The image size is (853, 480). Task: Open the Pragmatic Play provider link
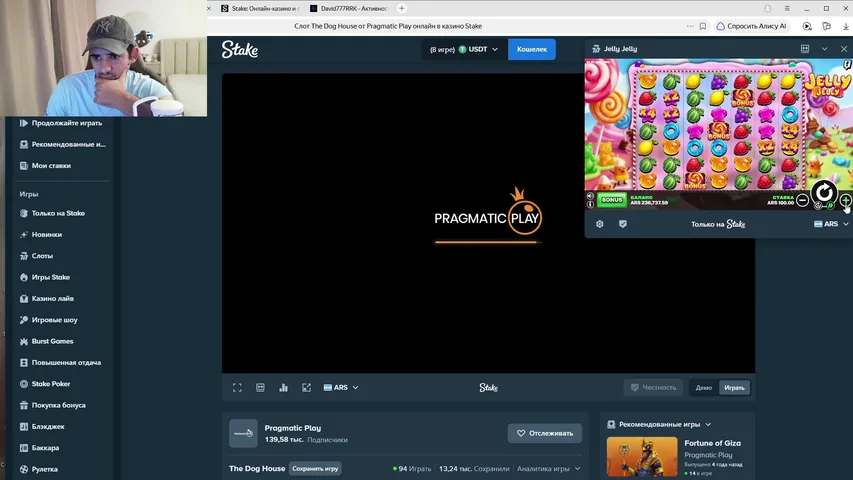293,428
